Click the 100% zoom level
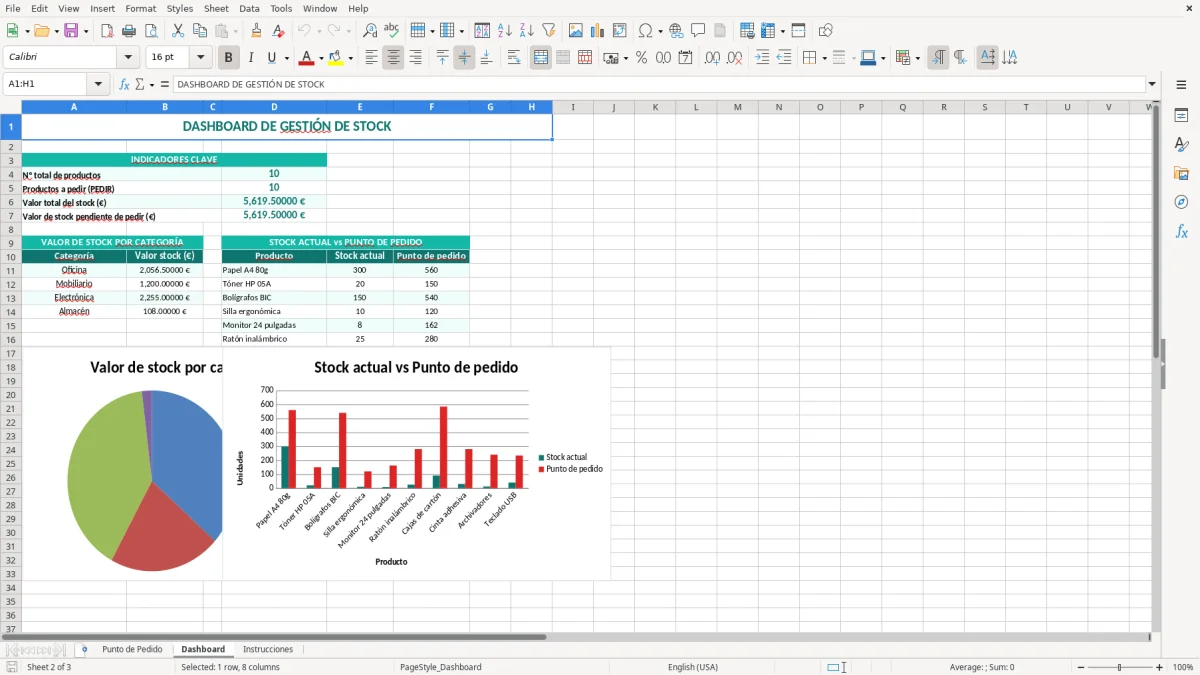The image size is (1200, 675). click(x=1183, y=667)
